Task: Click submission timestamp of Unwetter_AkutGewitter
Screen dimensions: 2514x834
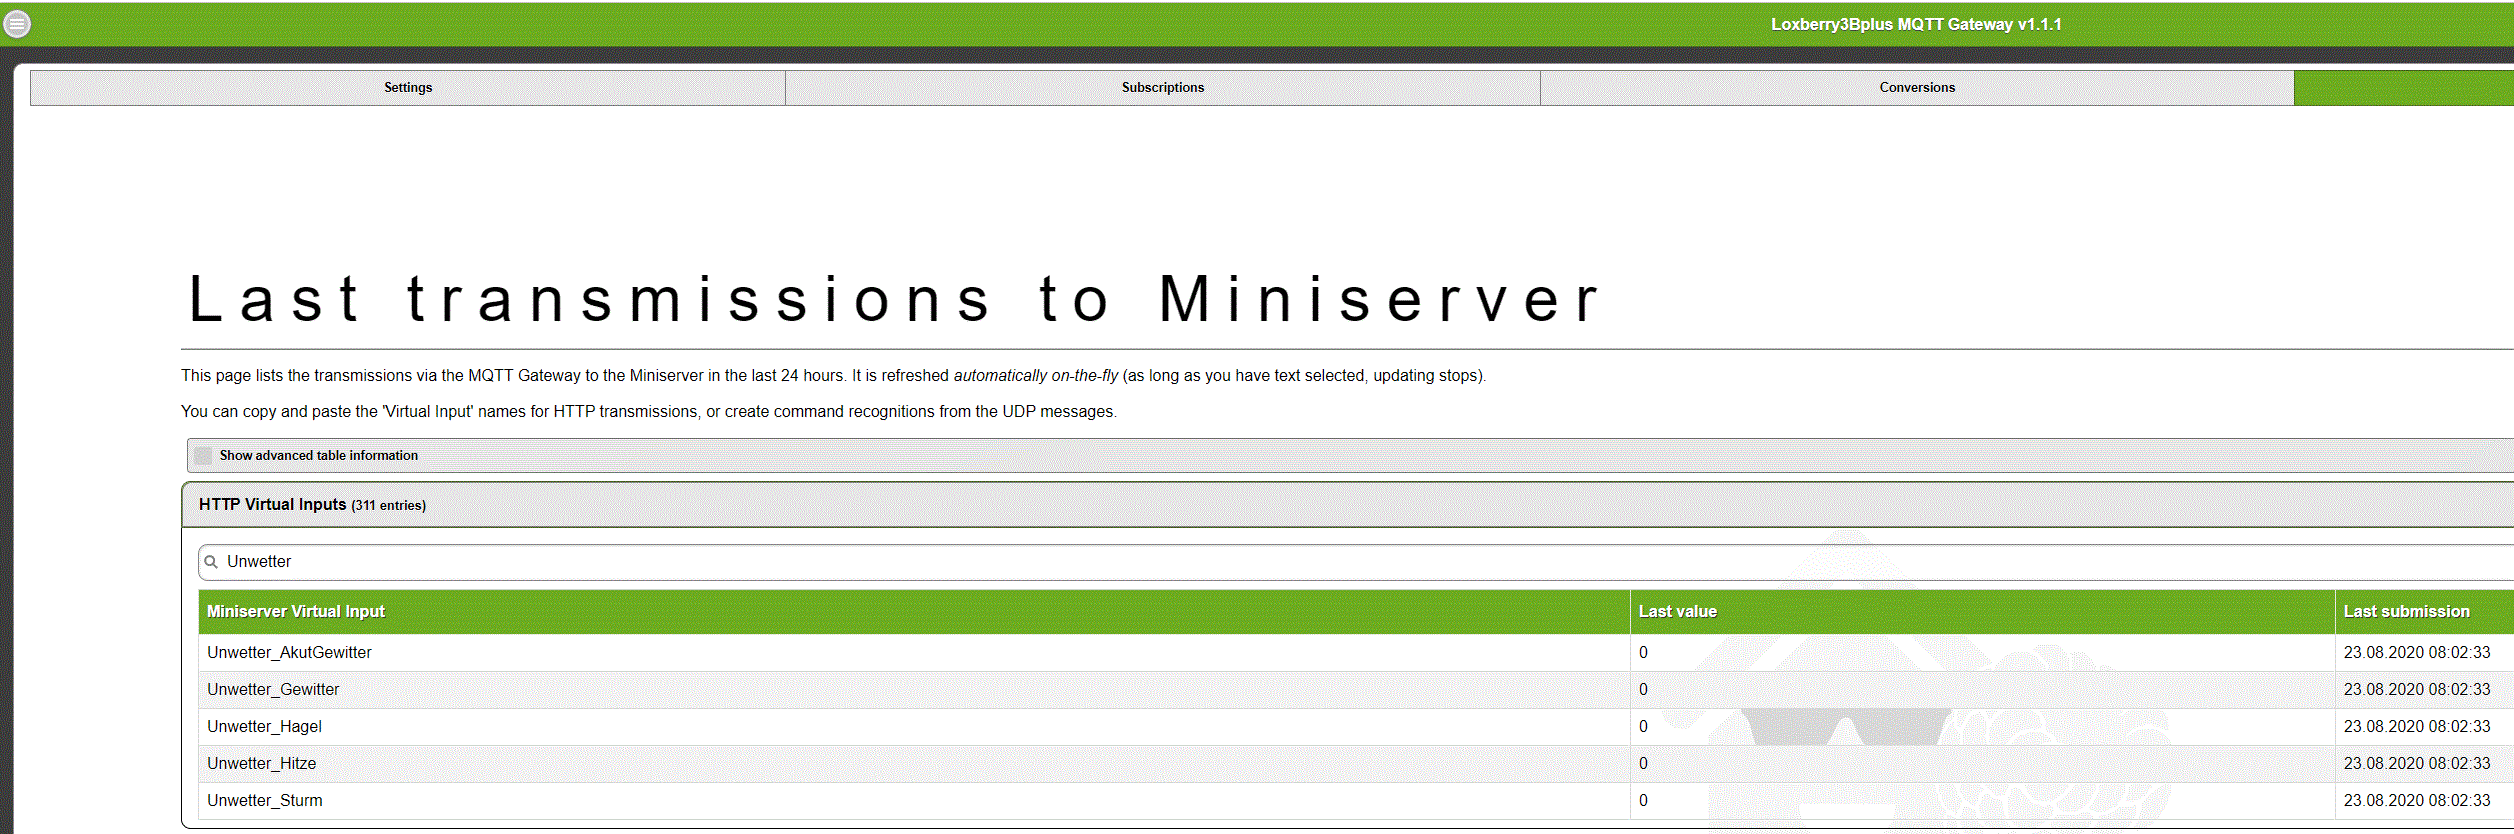Action: 2416,653
